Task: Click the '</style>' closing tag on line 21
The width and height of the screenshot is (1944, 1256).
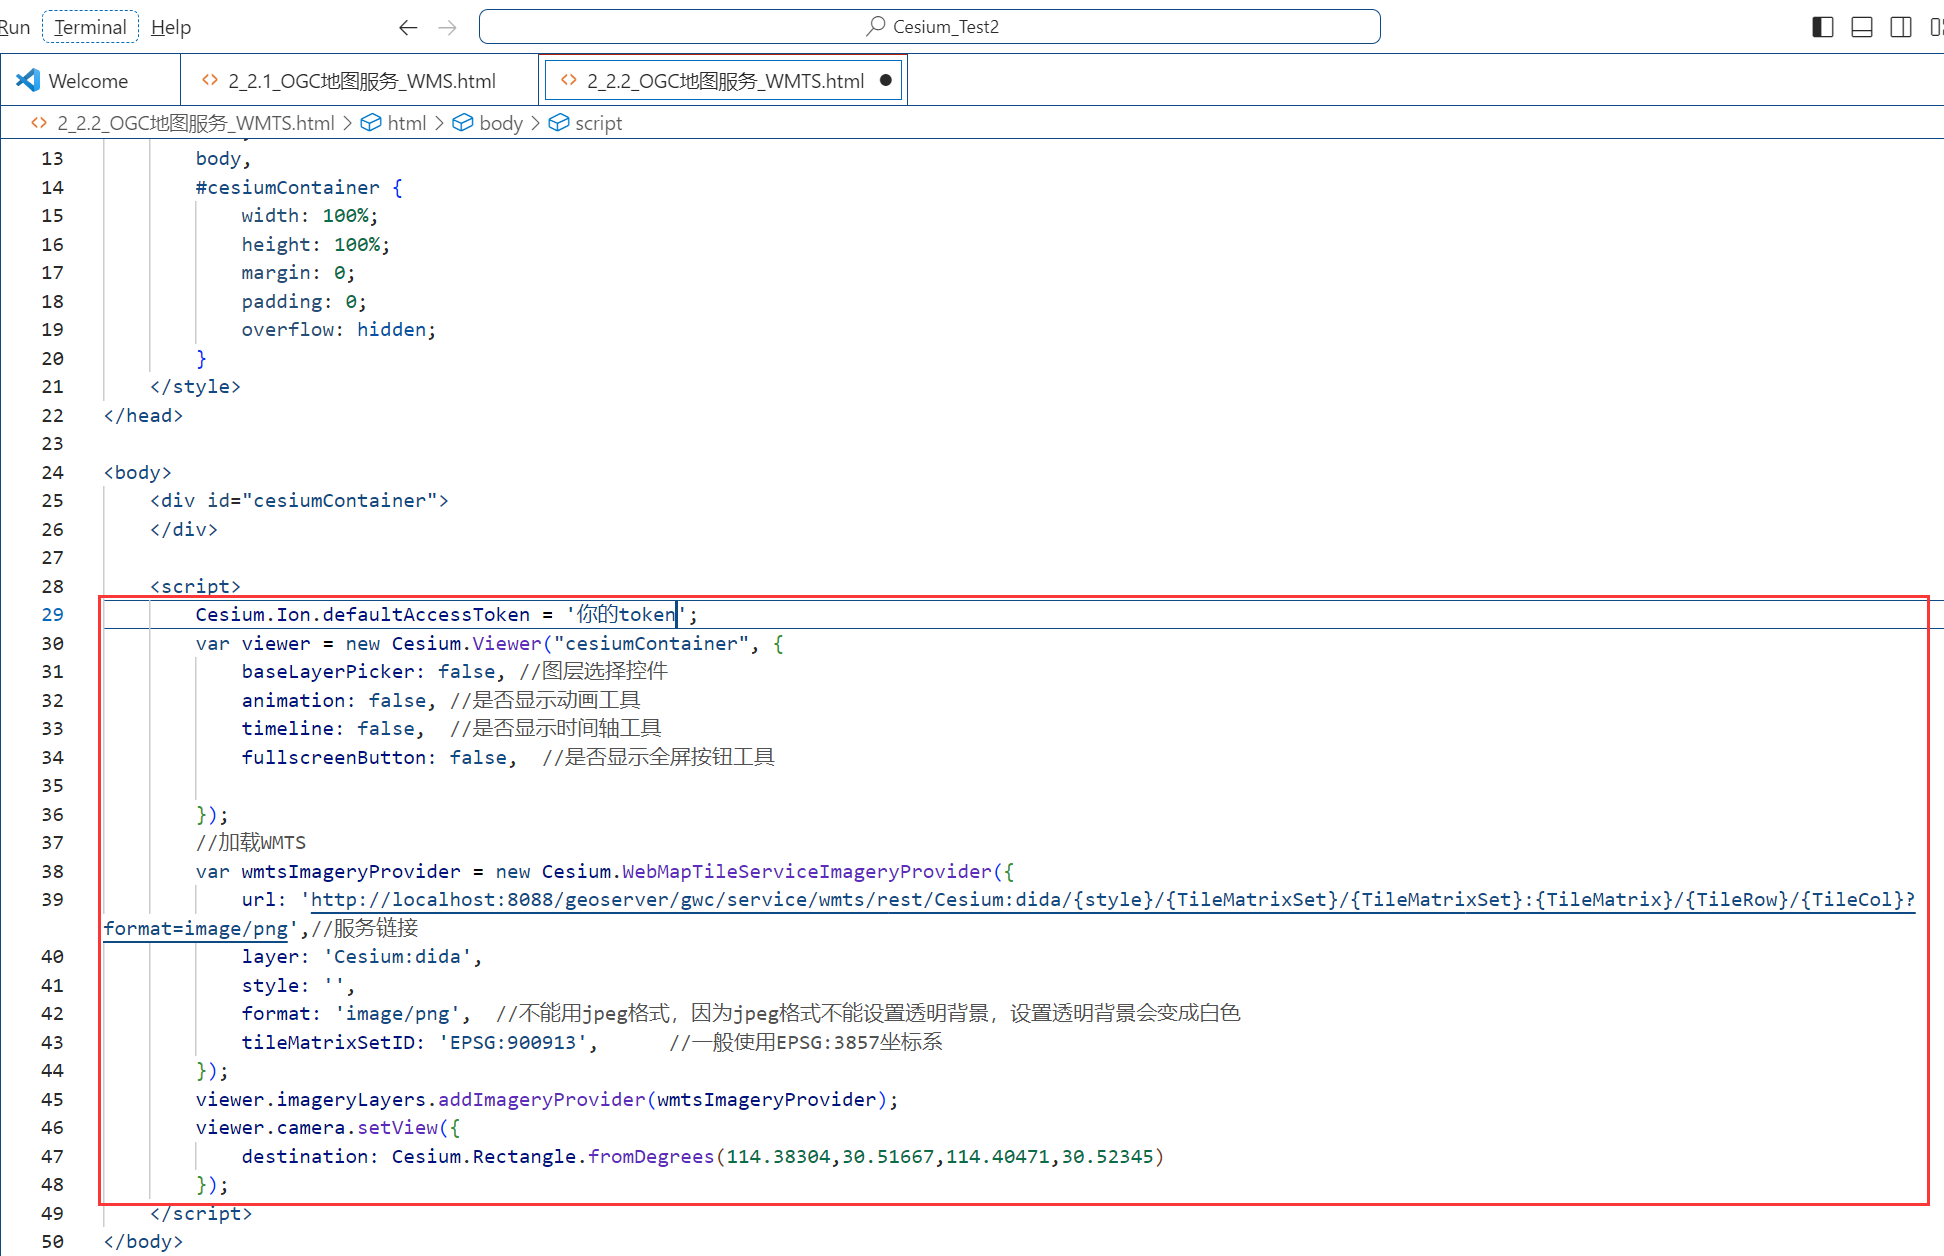Action: point(195,387)
